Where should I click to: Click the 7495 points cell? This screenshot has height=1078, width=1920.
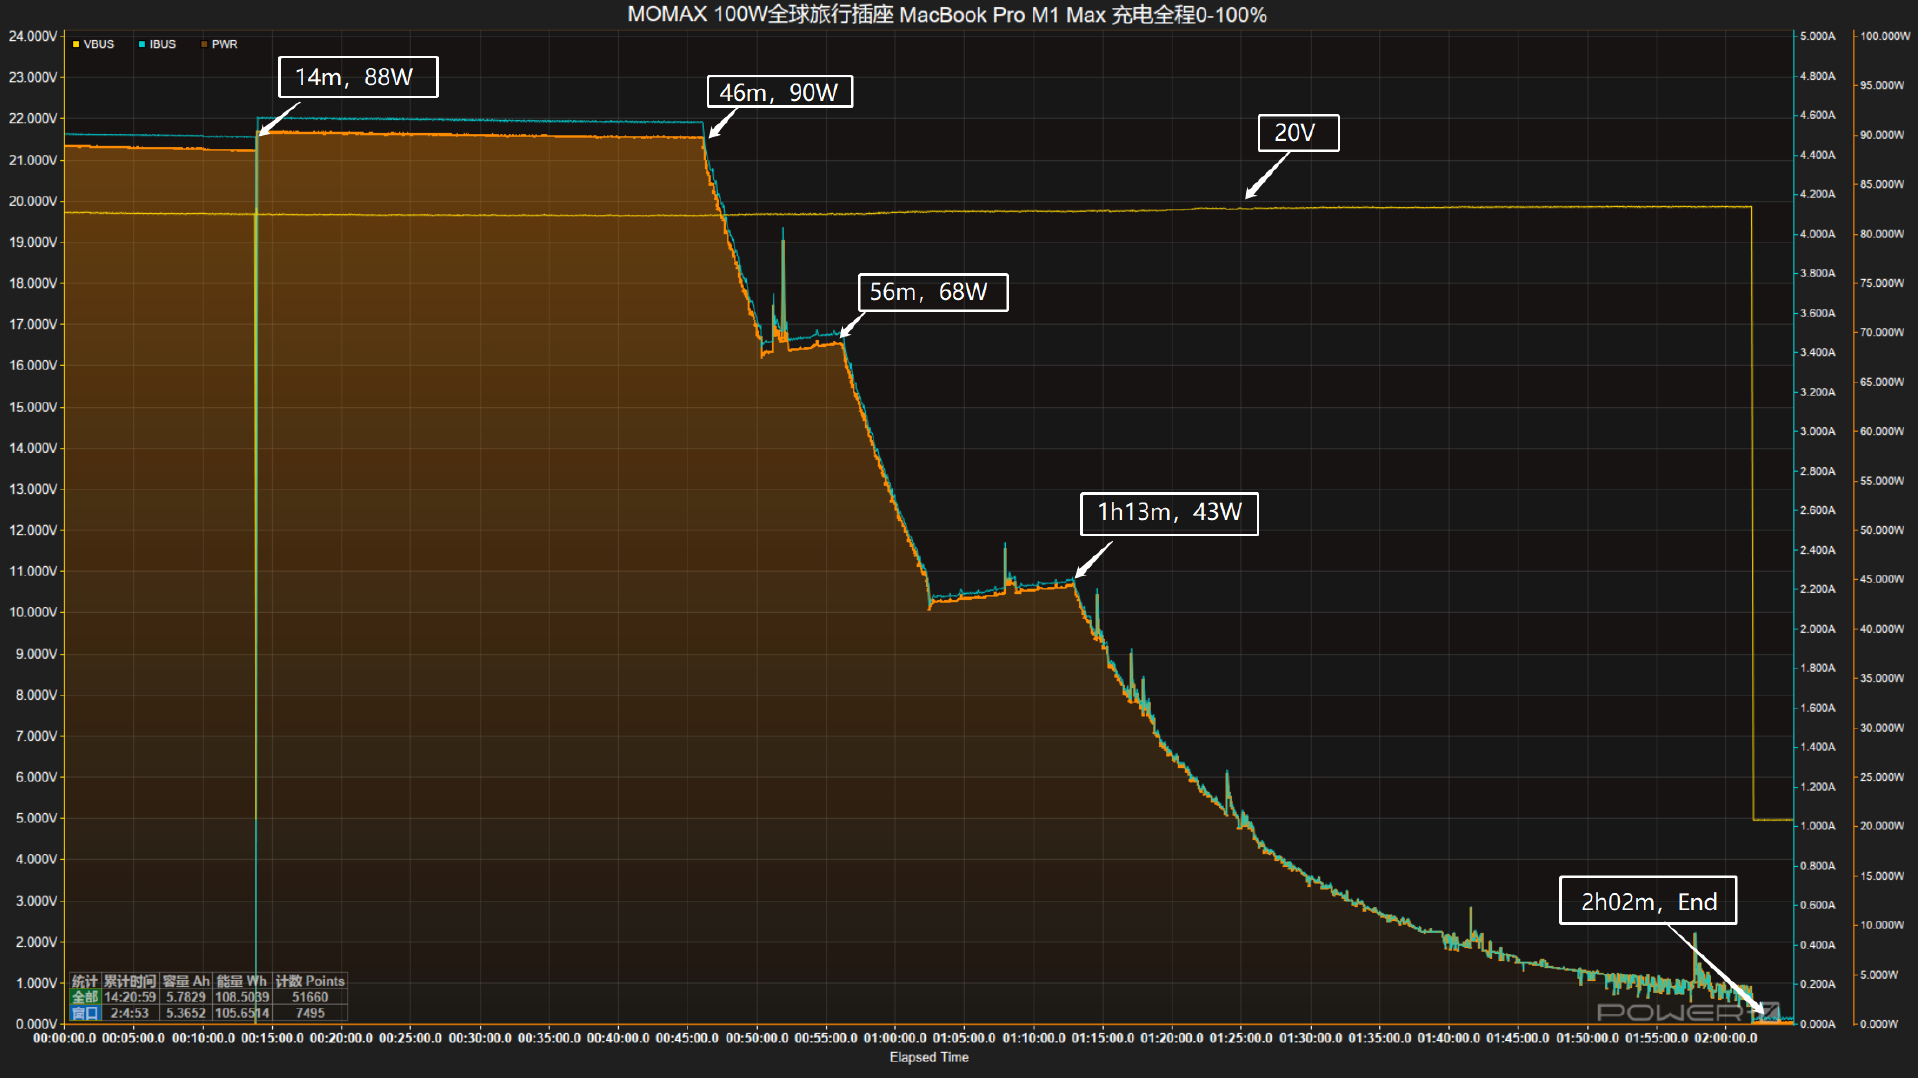[310, 1013]
